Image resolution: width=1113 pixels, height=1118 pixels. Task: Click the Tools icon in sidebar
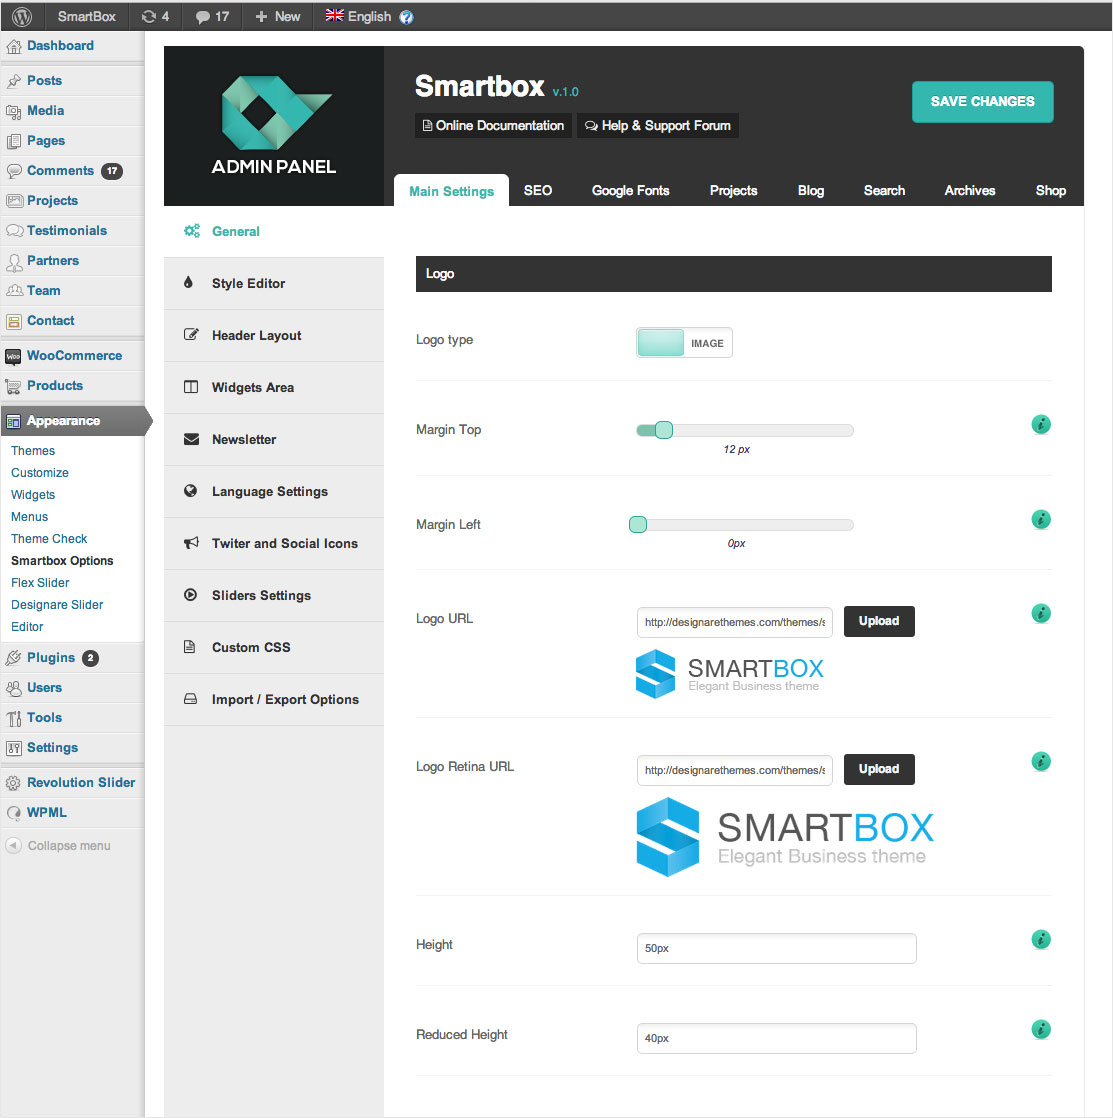click(14, 718)
